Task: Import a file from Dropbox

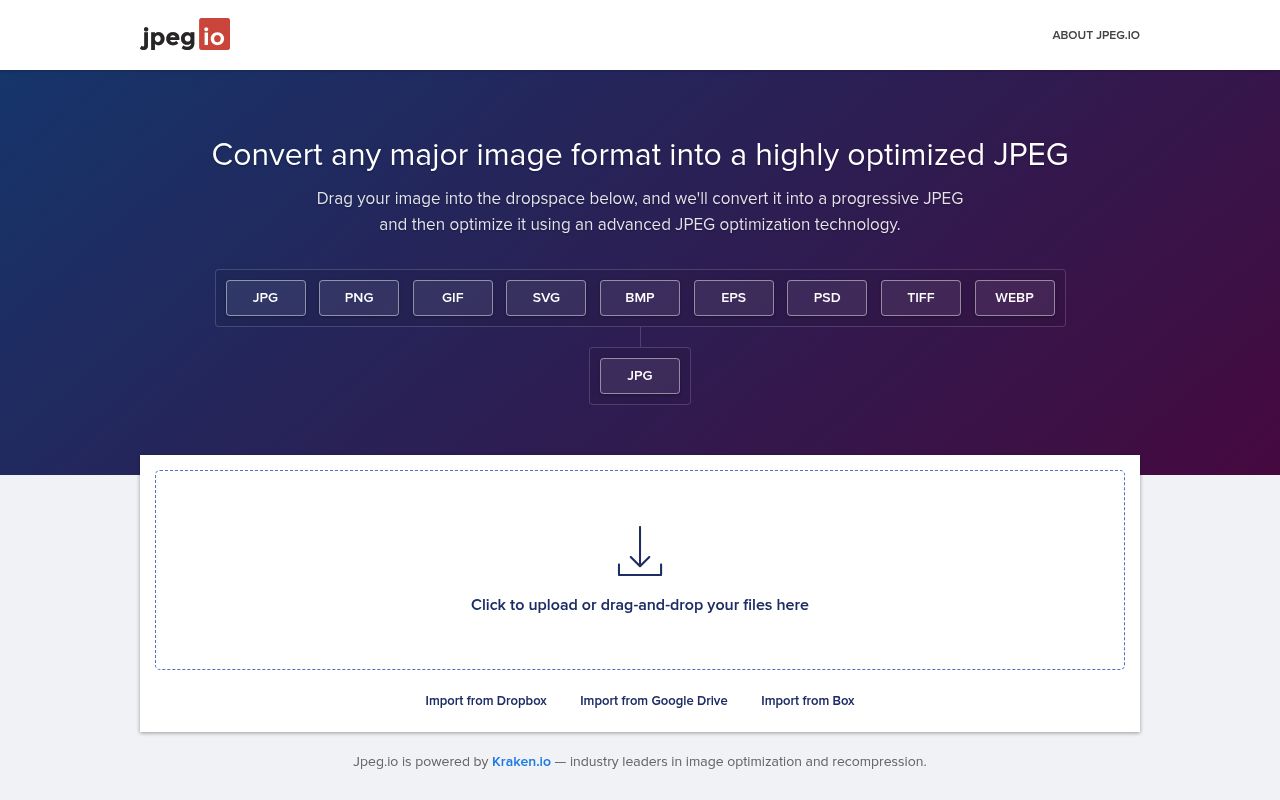Action: [486, 701]
